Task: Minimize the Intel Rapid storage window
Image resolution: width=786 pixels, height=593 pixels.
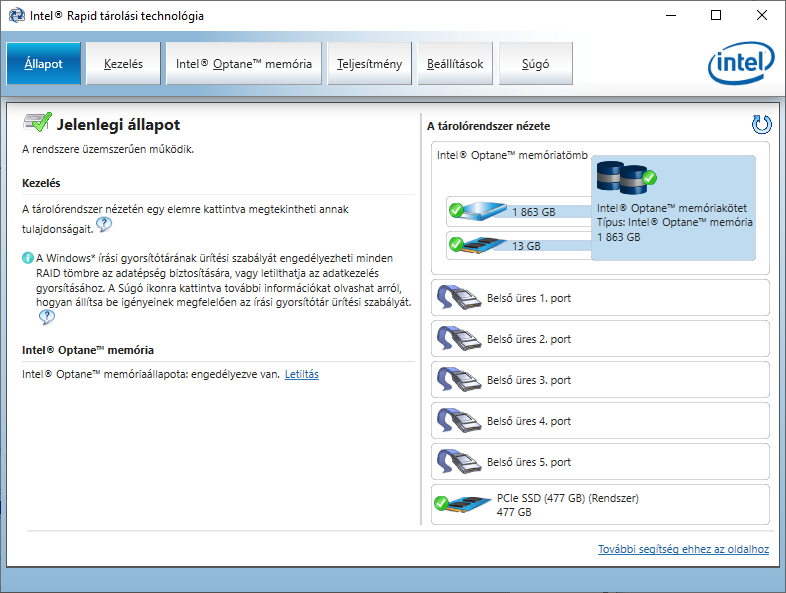Action: point(671,16)
